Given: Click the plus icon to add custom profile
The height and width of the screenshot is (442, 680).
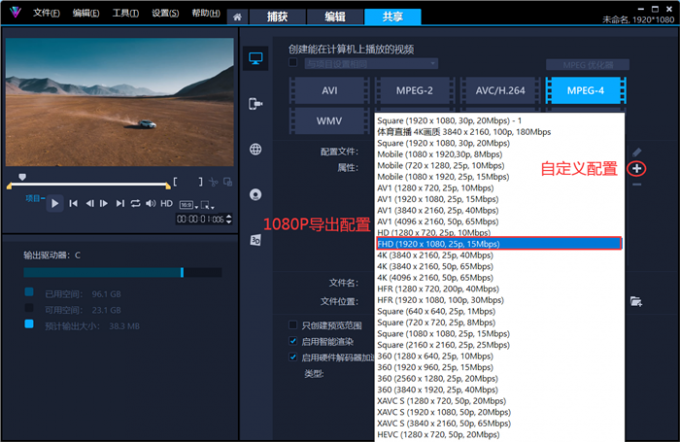Looking at the screenshot, I should point(636,169).
